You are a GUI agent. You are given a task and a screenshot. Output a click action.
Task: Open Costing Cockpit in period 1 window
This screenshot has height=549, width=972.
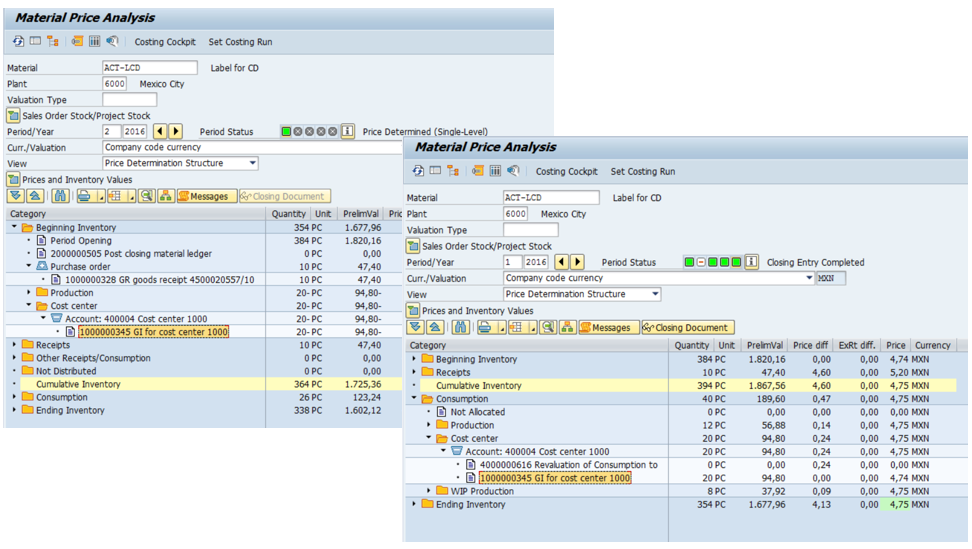coord(567,171)
